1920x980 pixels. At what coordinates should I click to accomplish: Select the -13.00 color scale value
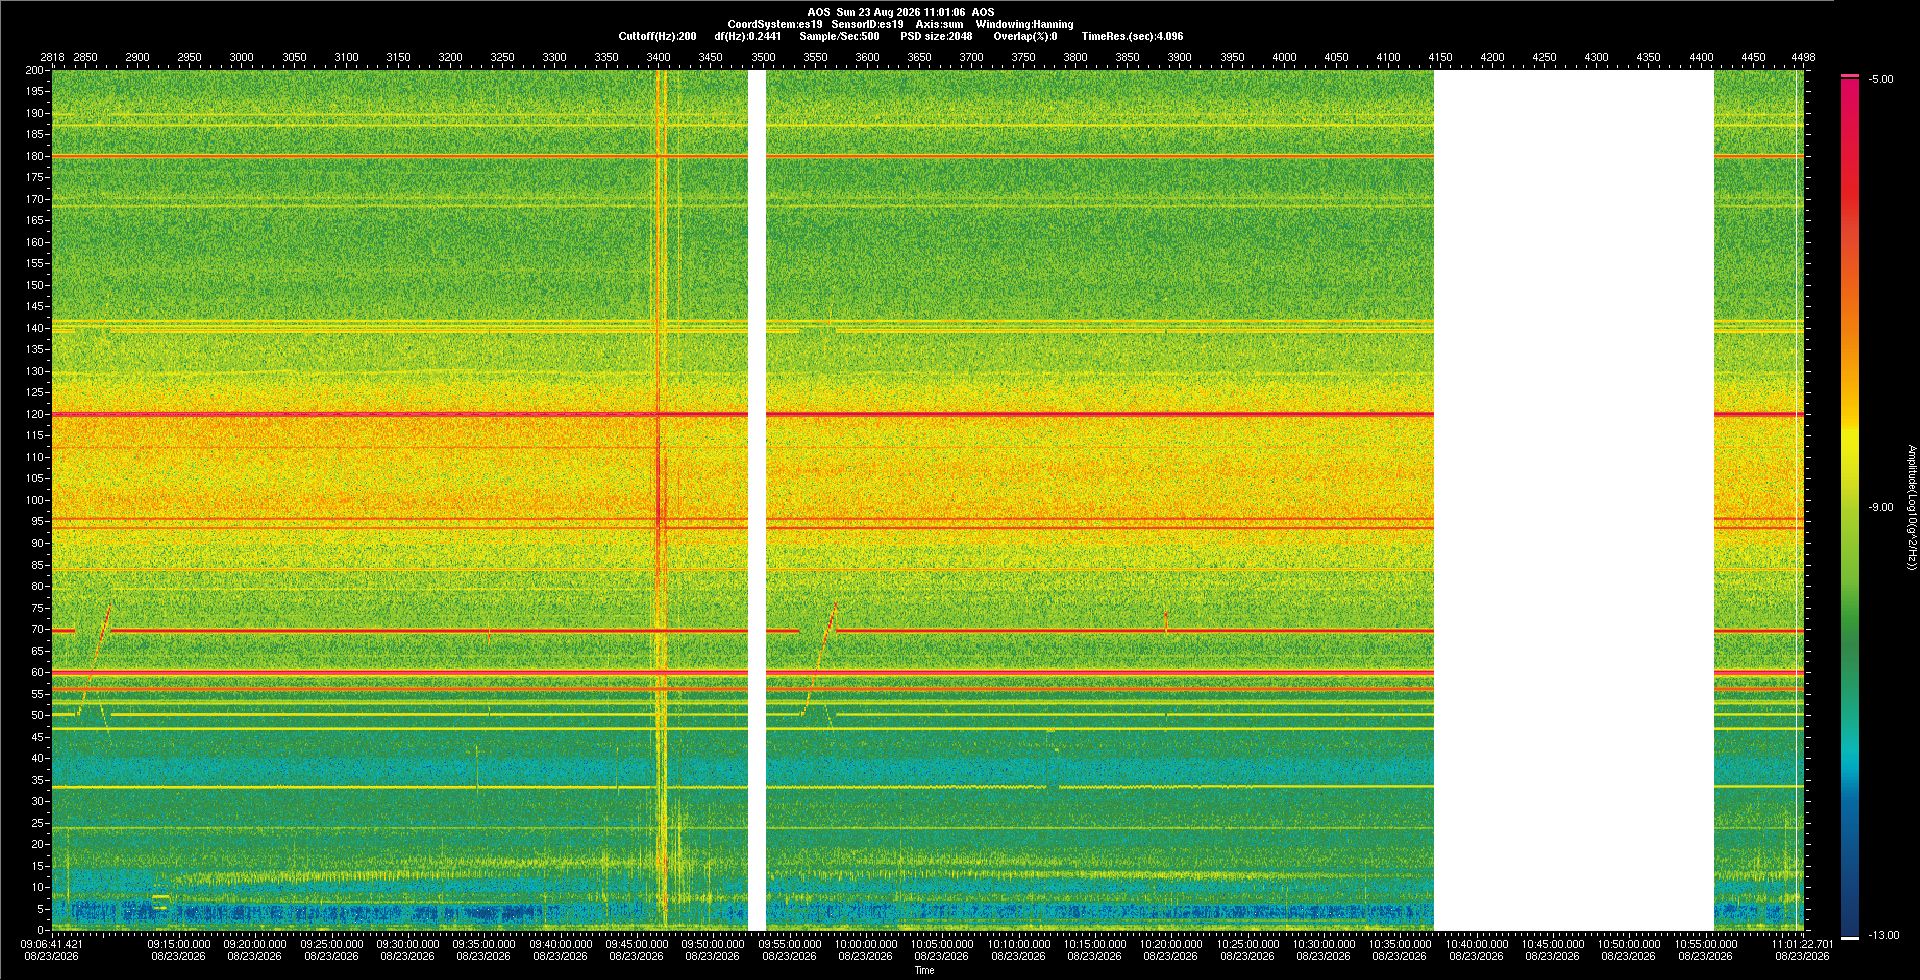tap(1882, 935)
